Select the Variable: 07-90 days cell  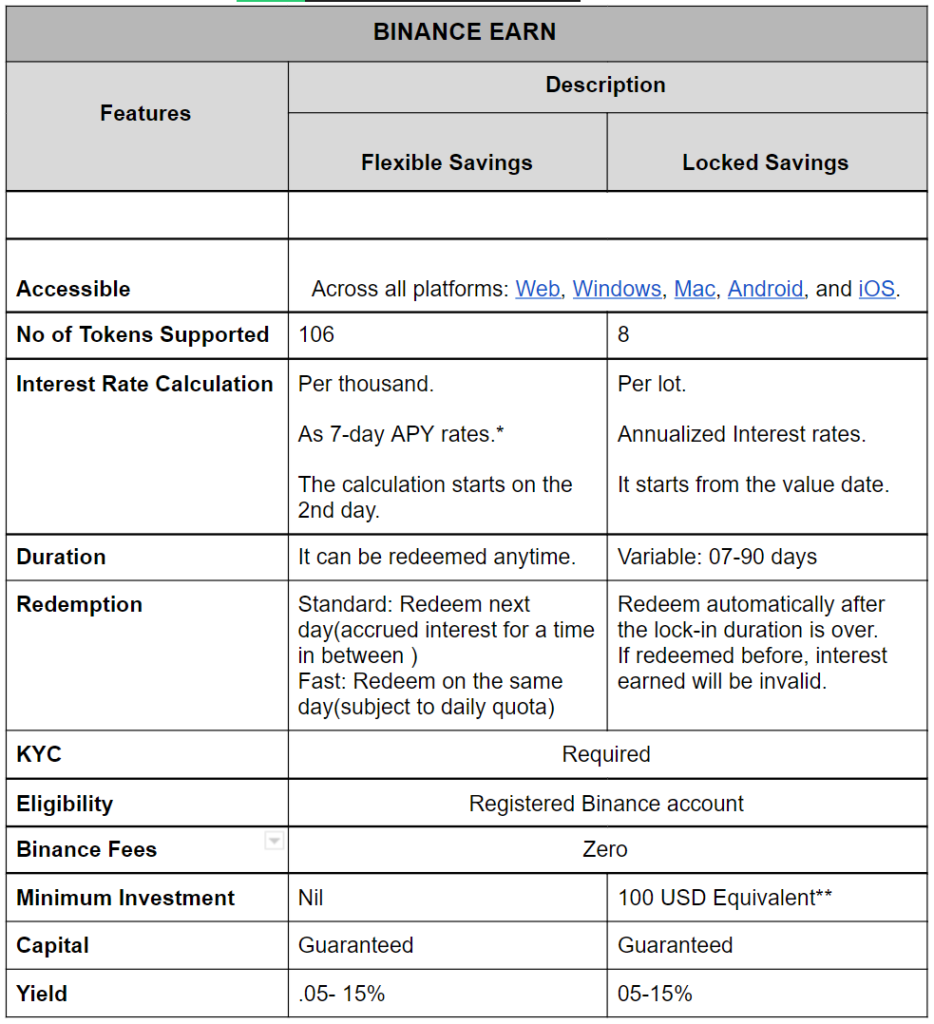coord(767,557)
